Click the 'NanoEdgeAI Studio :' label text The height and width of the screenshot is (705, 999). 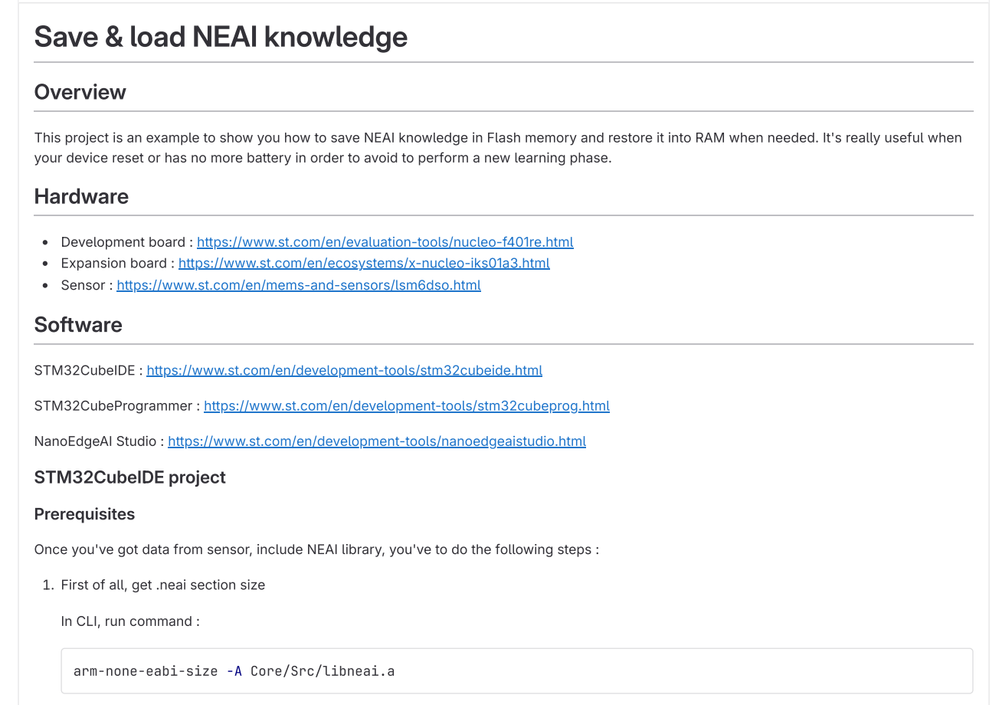(x=98, y=441)
